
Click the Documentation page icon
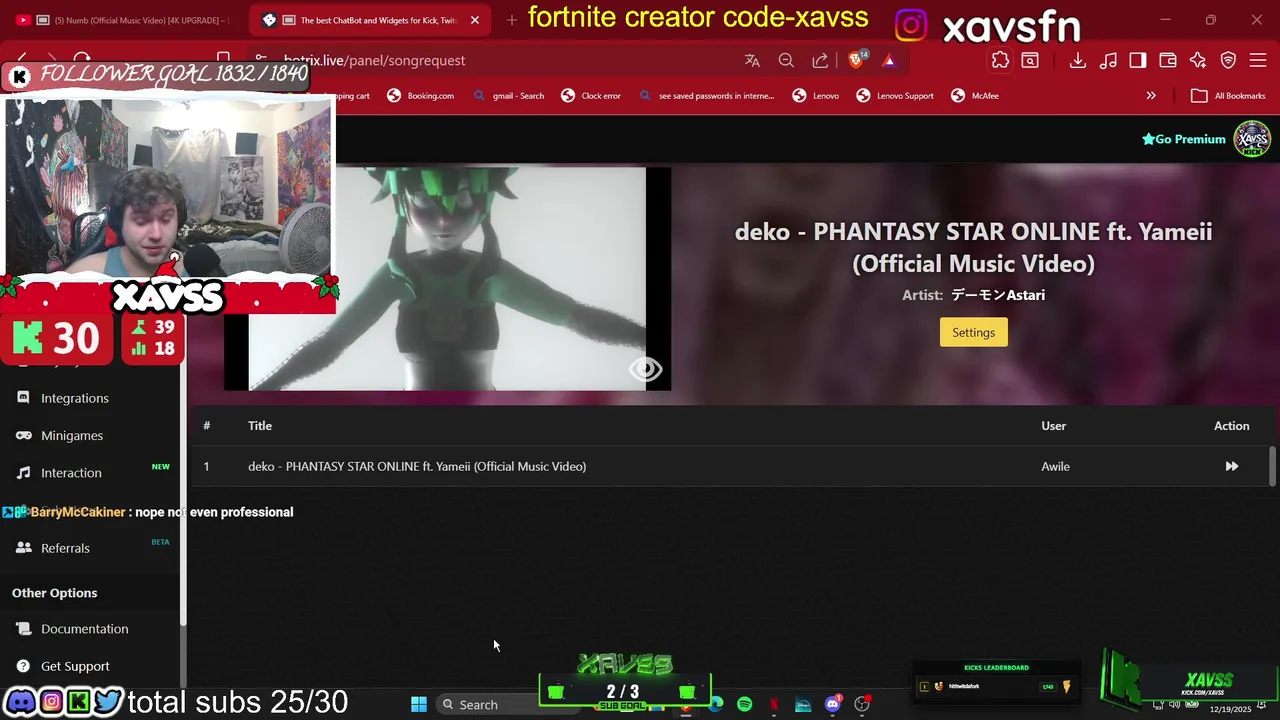coord(23,629)
